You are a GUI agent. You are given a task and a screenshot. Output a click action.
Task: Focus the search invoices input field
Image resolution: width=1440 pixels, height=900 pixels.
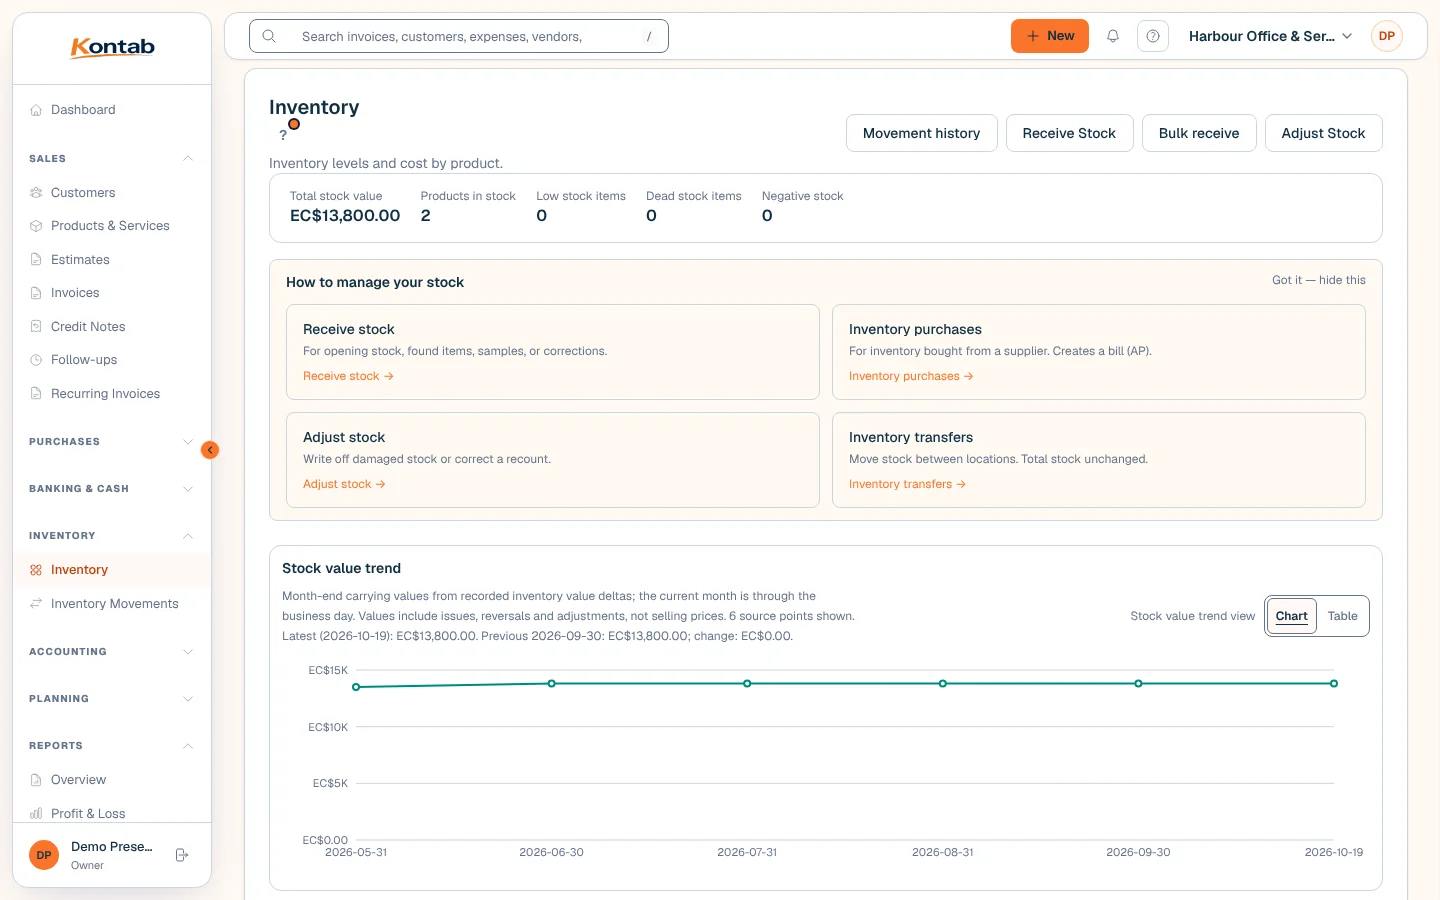point(459,36)
